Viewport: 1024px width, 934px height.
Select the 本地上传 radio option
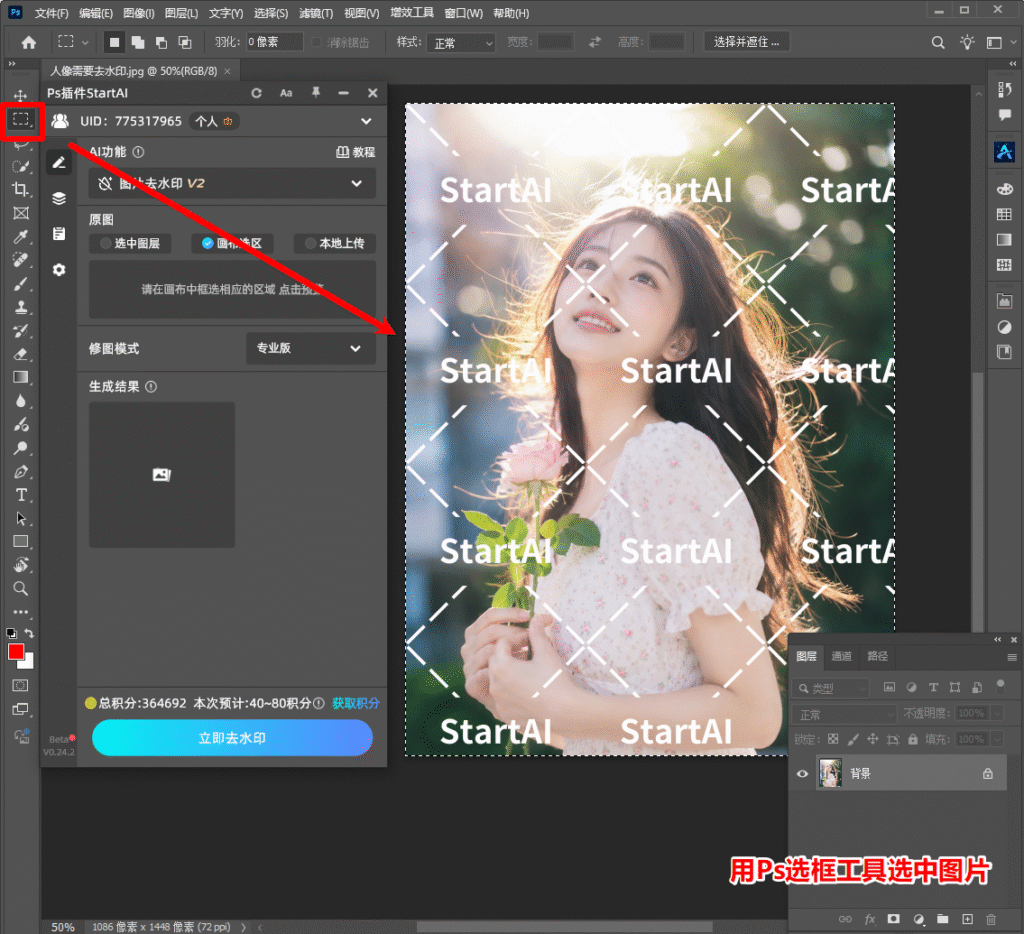tap(334, 244)
